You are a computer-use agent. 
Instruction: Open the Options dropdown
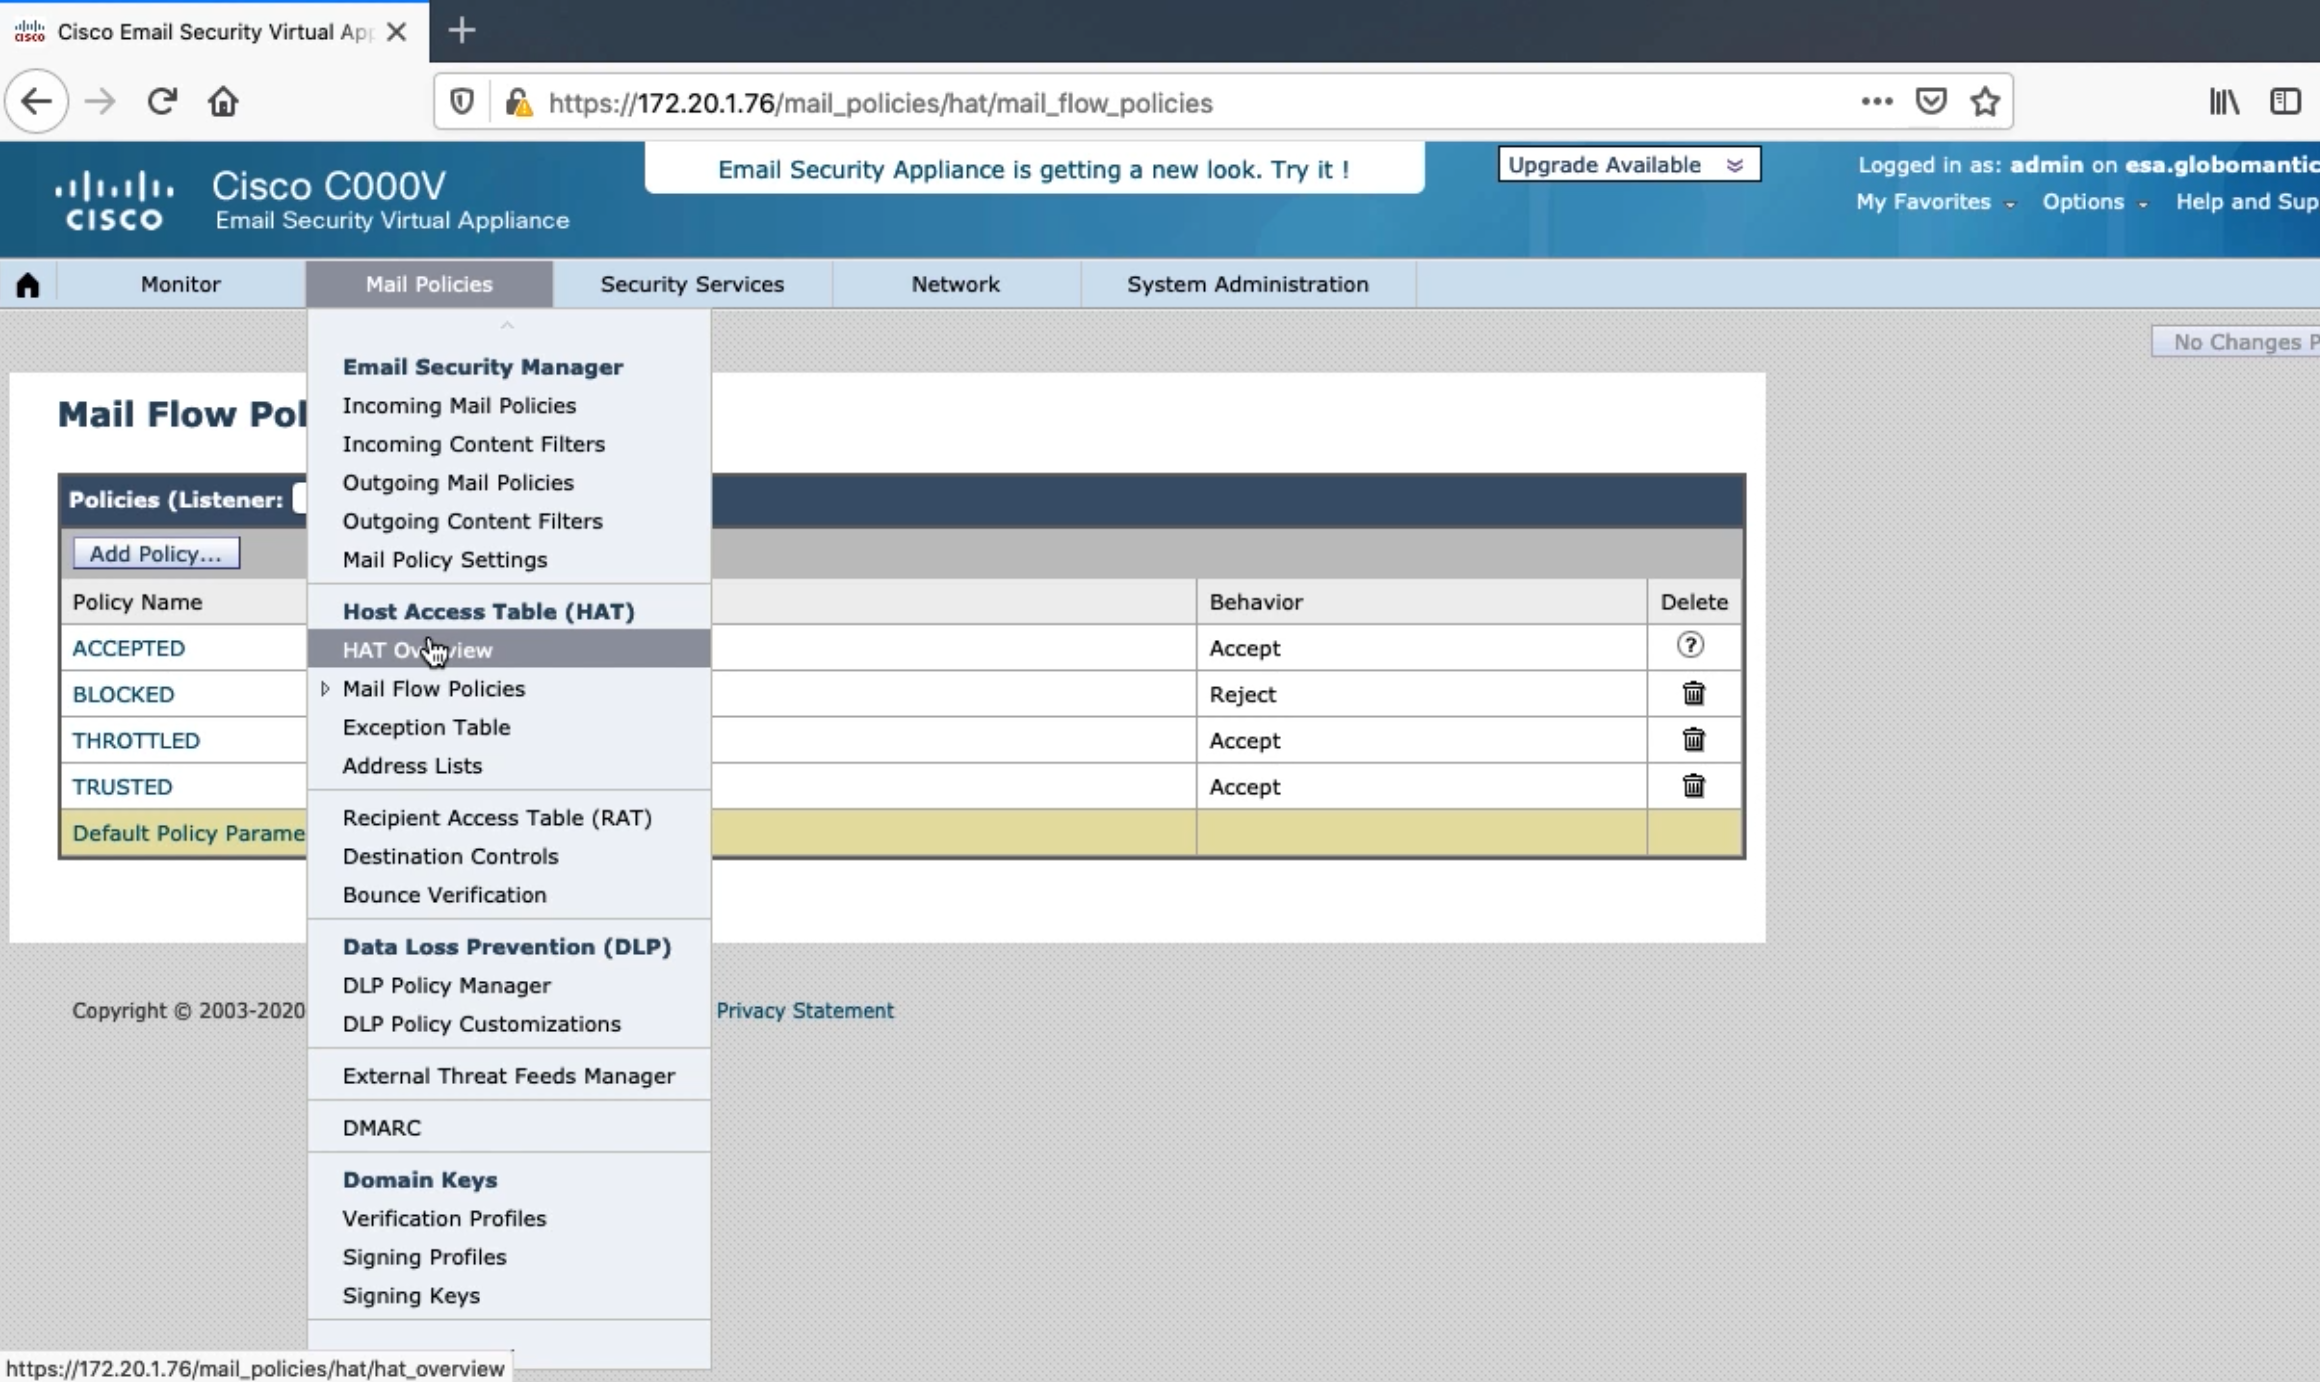coord(2094,202)
